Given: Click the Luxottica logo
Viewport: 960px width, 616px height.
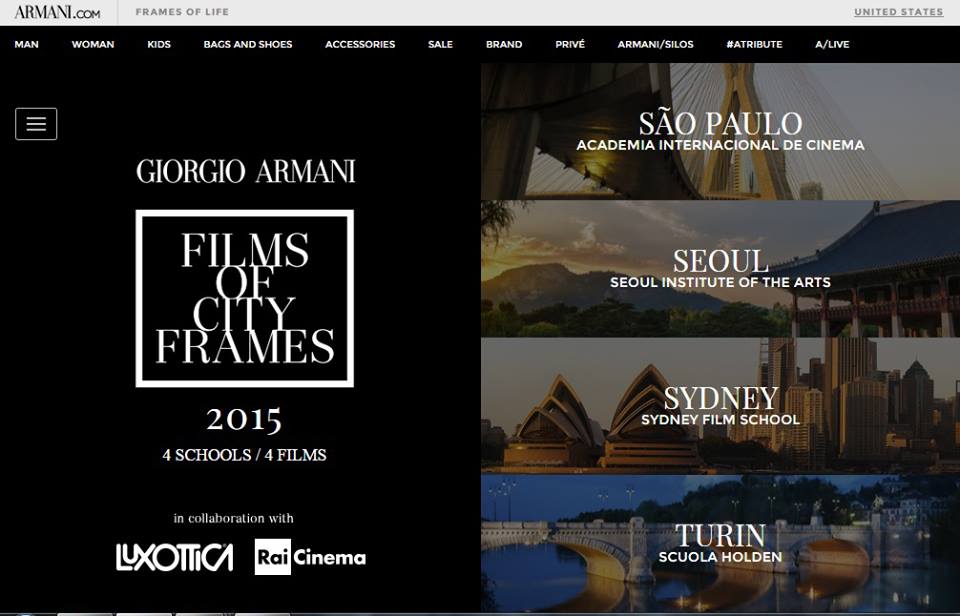Looking at the screenshot, I should point(174,557).
